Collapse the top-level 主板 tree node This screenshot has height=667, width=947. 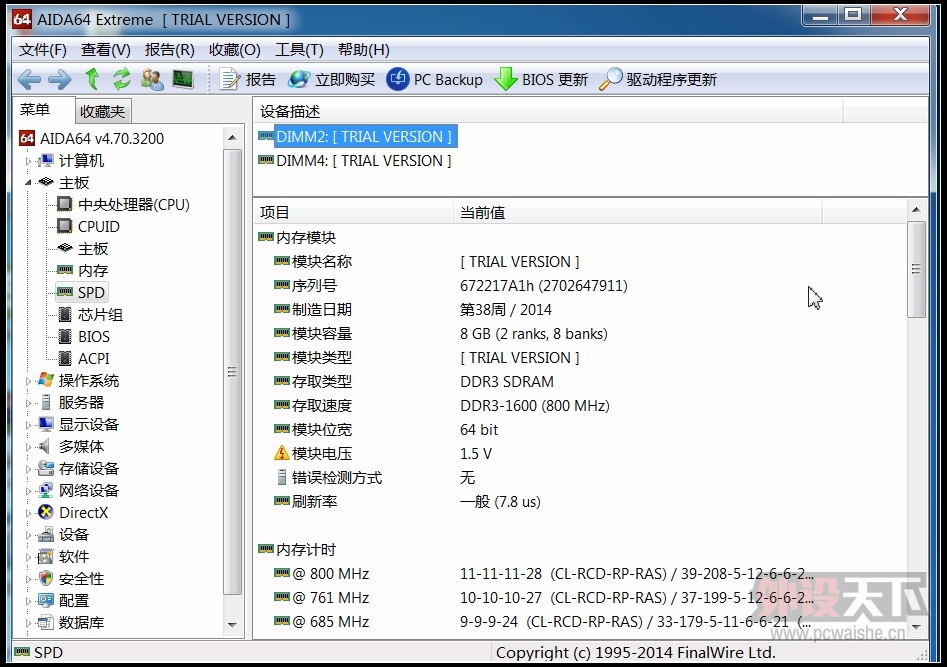[28, 182]
